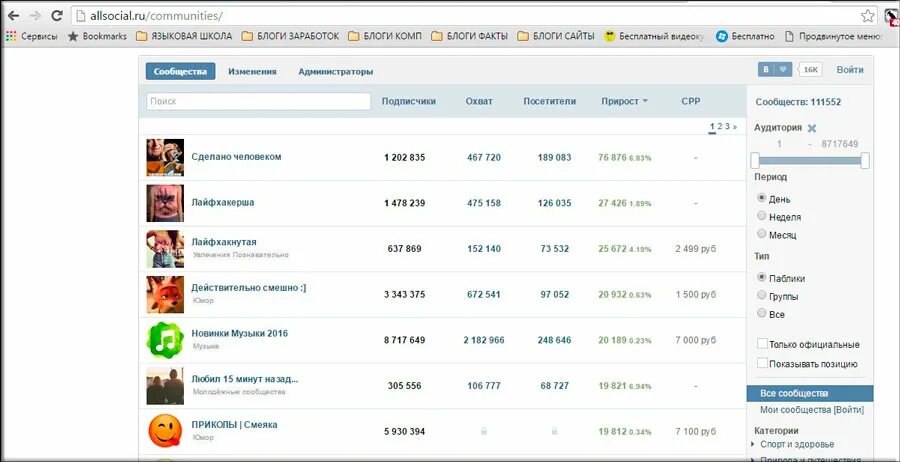The height and width of the screenshot is (462, 900).
Task: Click lock icon in Смеяка Посетители column
Action: click(554, 430)
